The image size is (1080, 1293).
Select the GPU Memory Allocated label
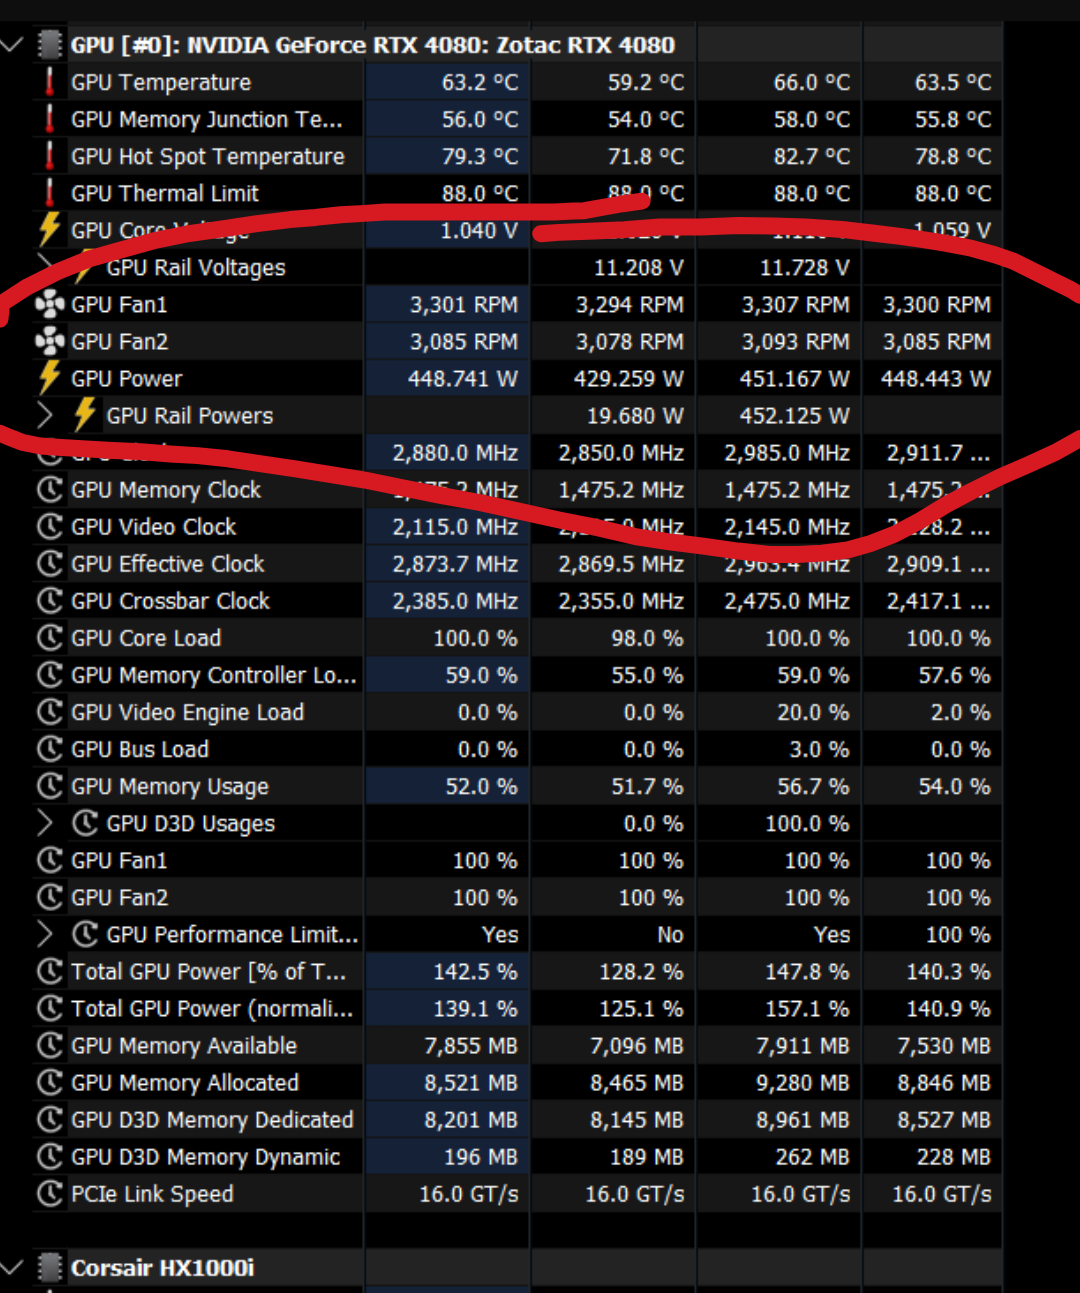pyautogui.click(x=185, y=1082)
